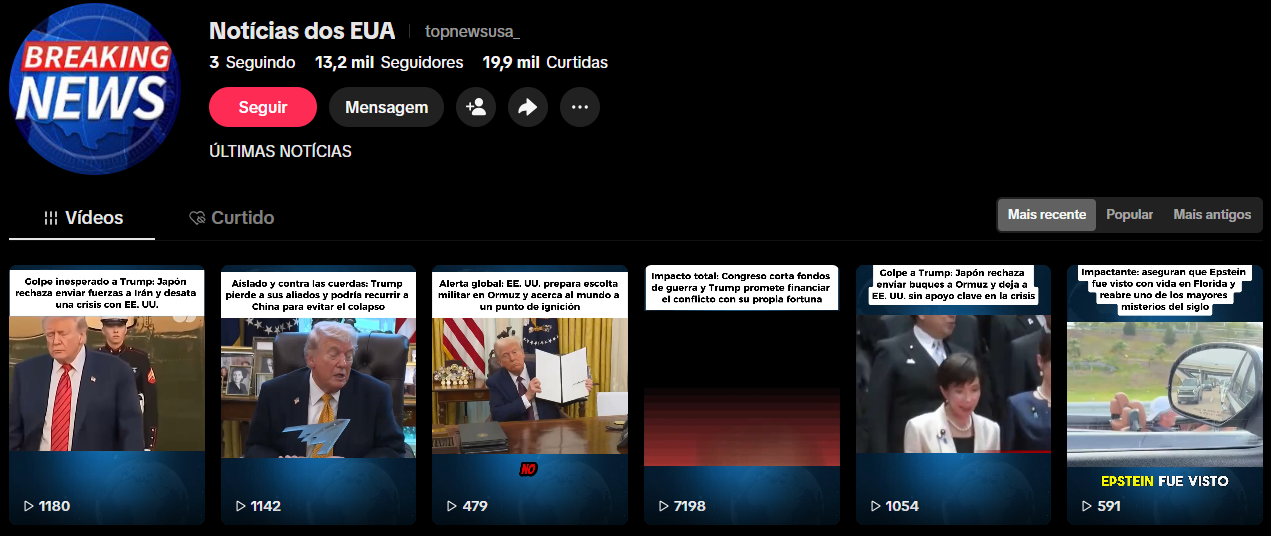The image size is (1271, 536).
Task: Click the 19,9 mil Curtidas stat
Action: pyautogui.click(x=545, y=62)
